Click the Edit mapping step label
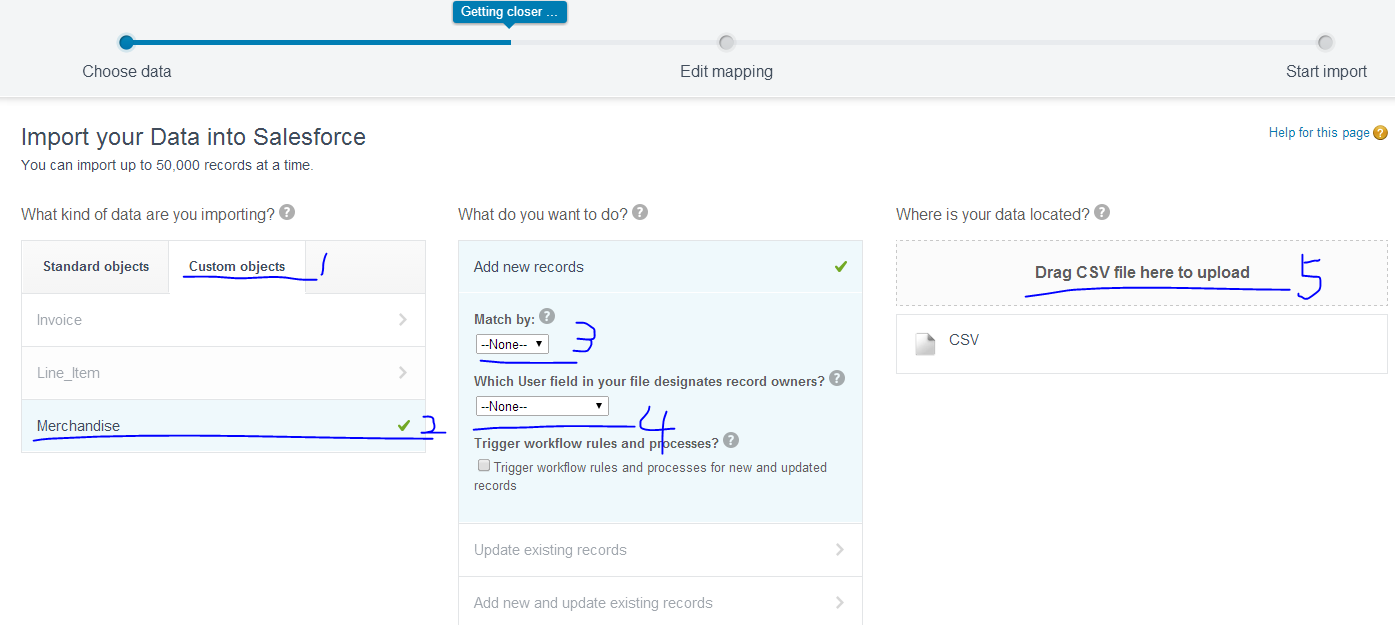The height and width of the screenshot is (625, 1395). [x=726, y=72]
